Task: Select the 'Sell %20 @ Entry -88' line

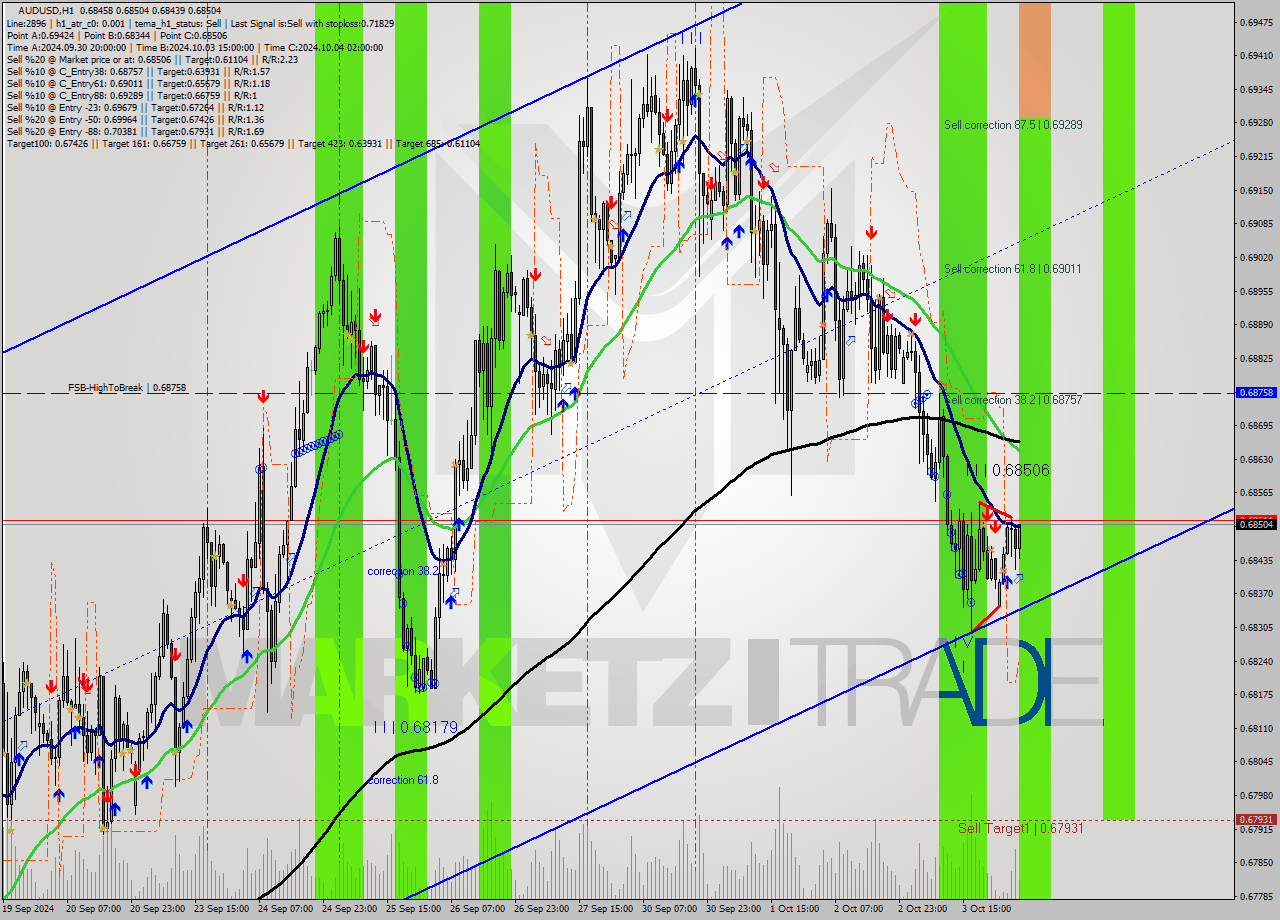Action: click(x=135, y=131)
